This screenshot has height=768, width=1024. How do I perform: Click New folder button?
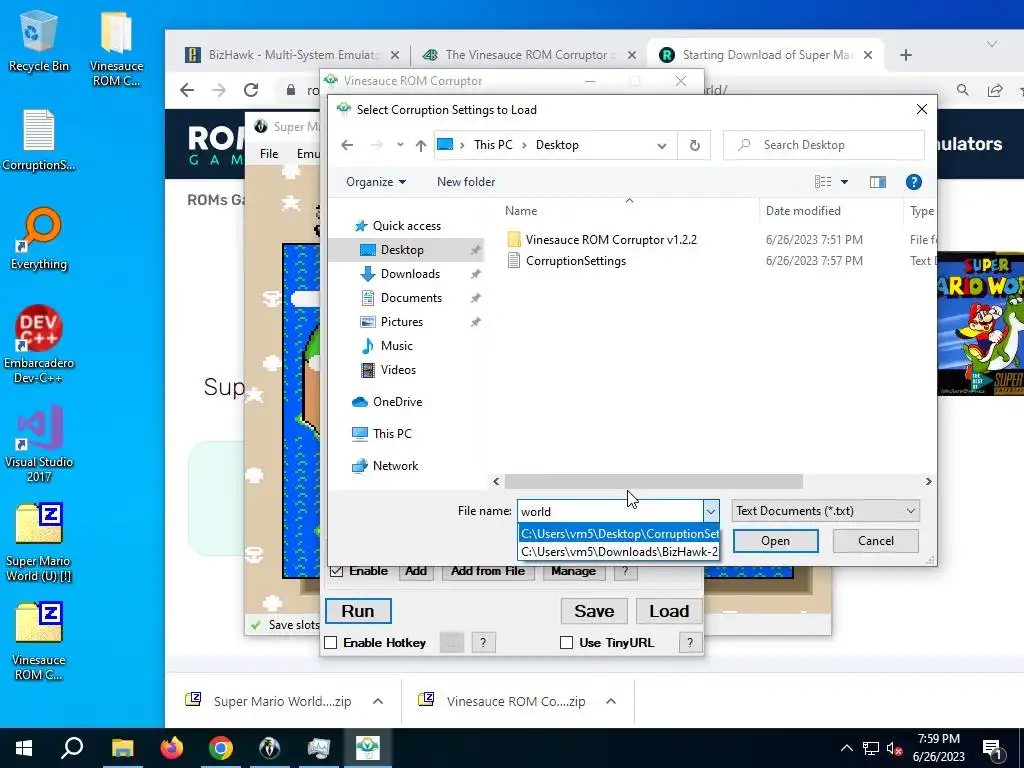tap(466, 182)
